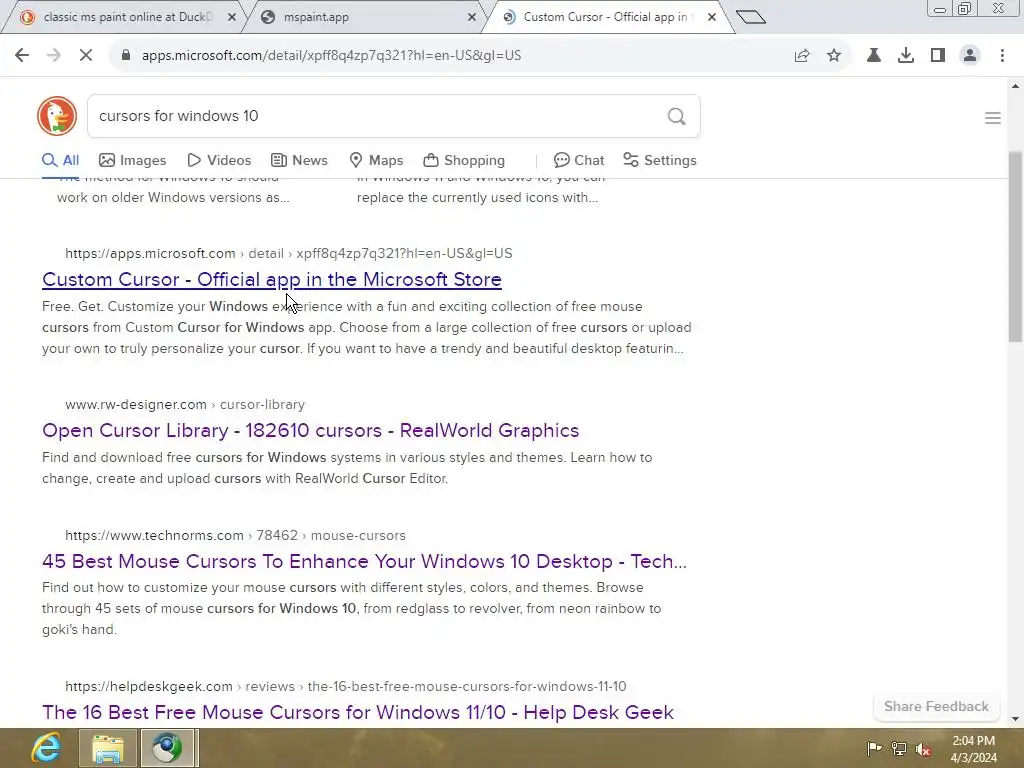Click the DuckDuckGo logo
The width and height of the screenshot is (1024, 768).
[x=57, y=116]
